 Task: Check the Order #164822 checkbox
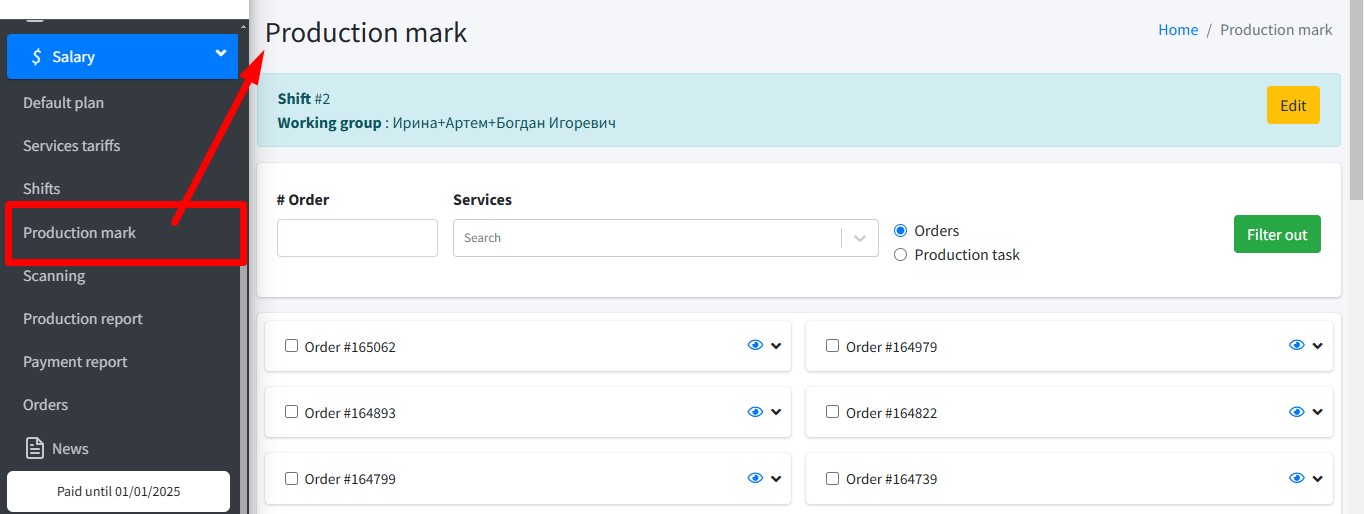pyautogui.click(x=833, y=412)
